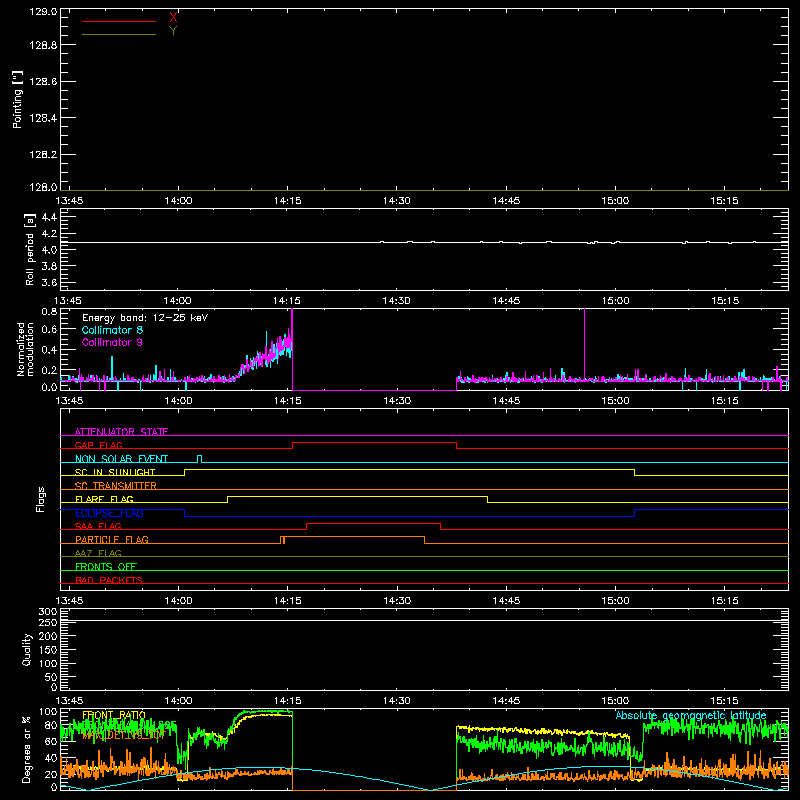Click the olive Y legend line sample
800x800 pixels.
pyautogui.click(x=119, y=34)
